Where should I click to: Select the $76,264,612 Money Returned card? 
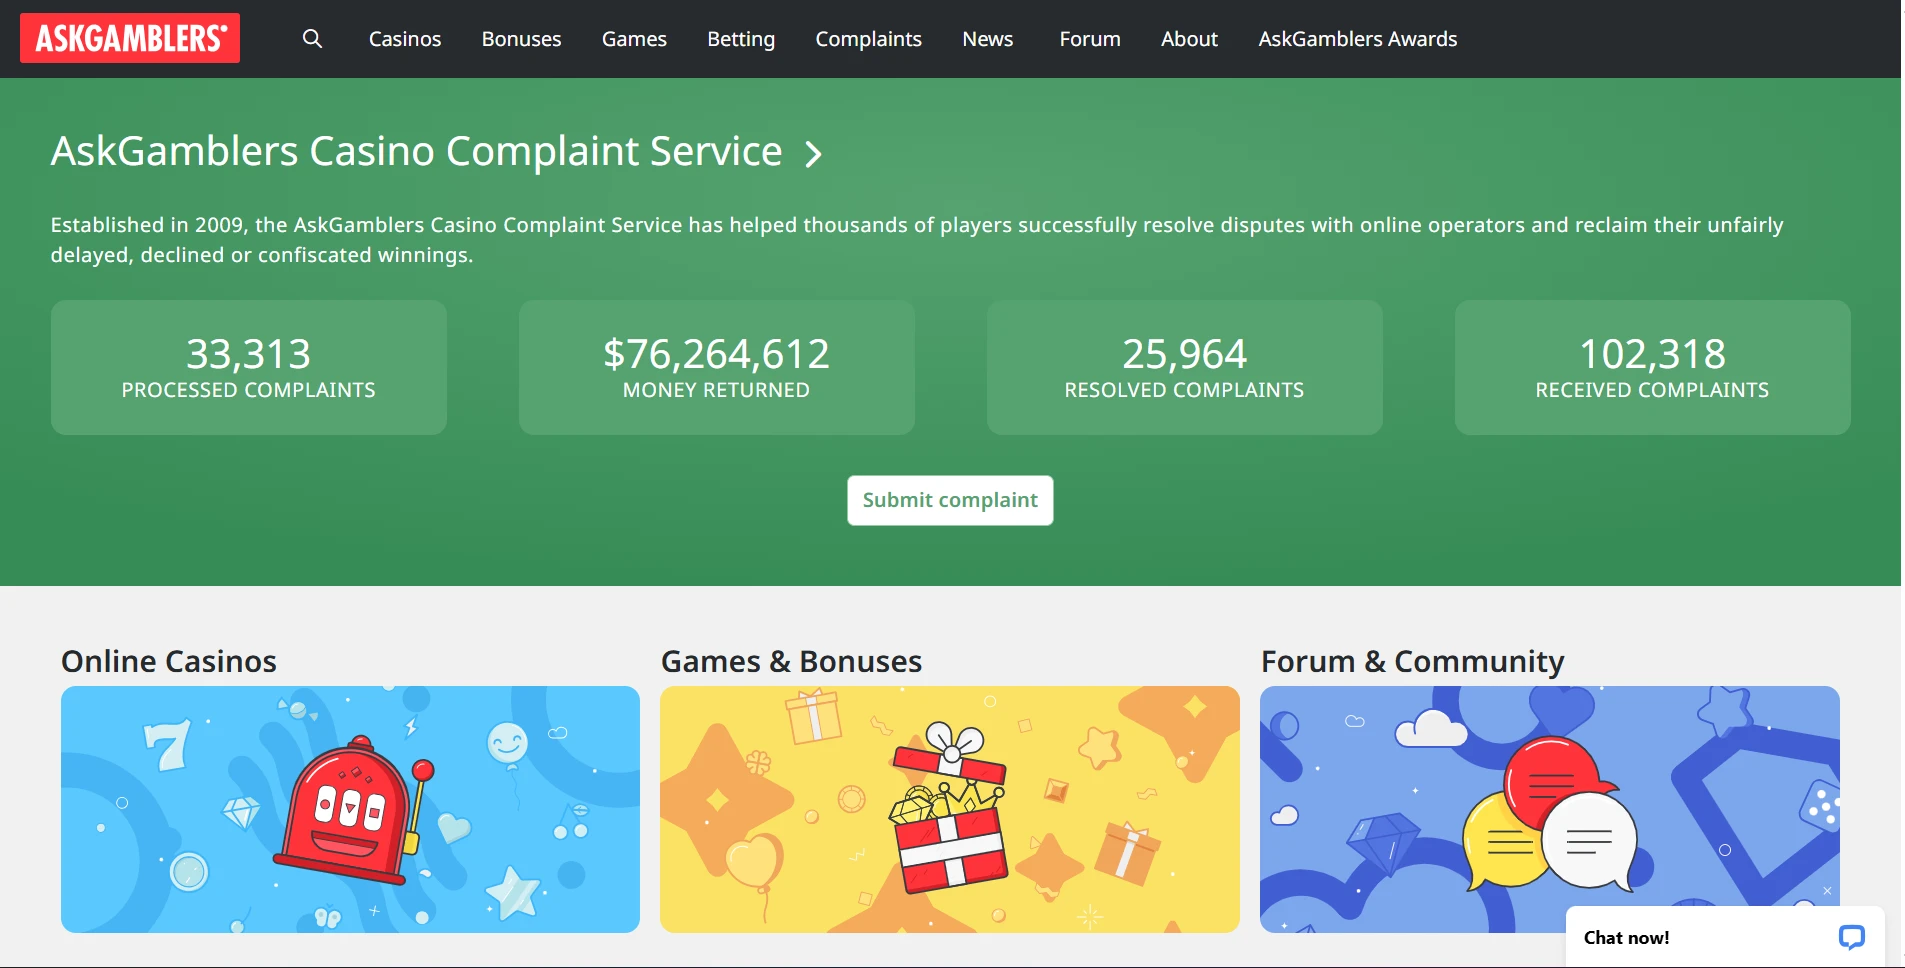(x=717, y=367)
